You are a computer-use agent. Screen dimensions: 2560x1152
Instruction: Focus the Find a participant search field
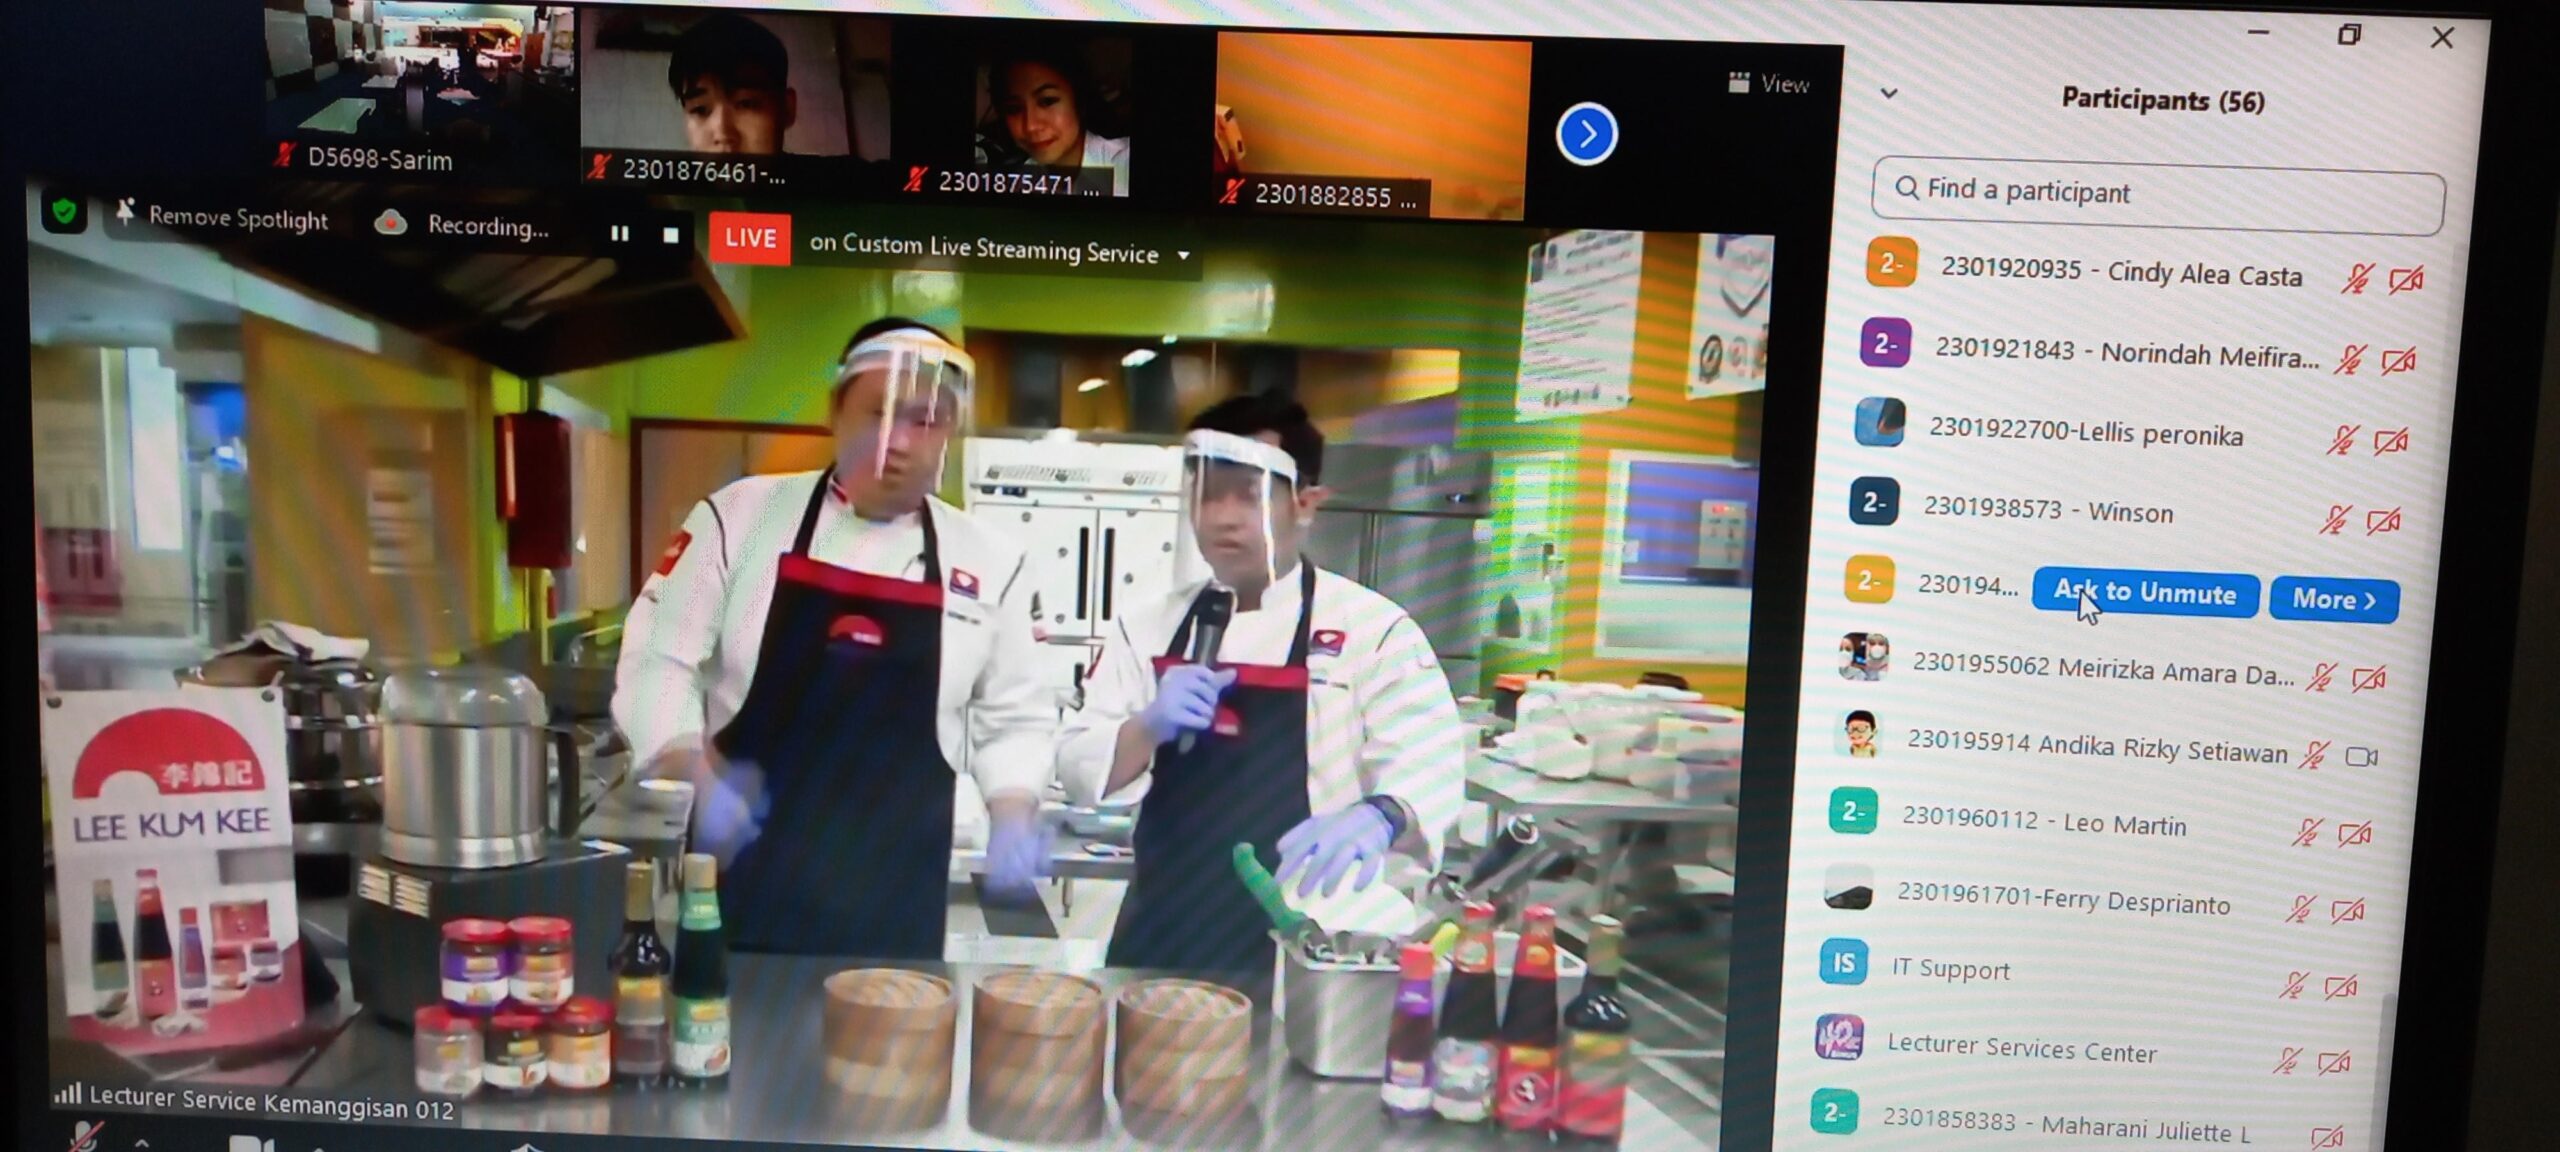[2158, 195]
